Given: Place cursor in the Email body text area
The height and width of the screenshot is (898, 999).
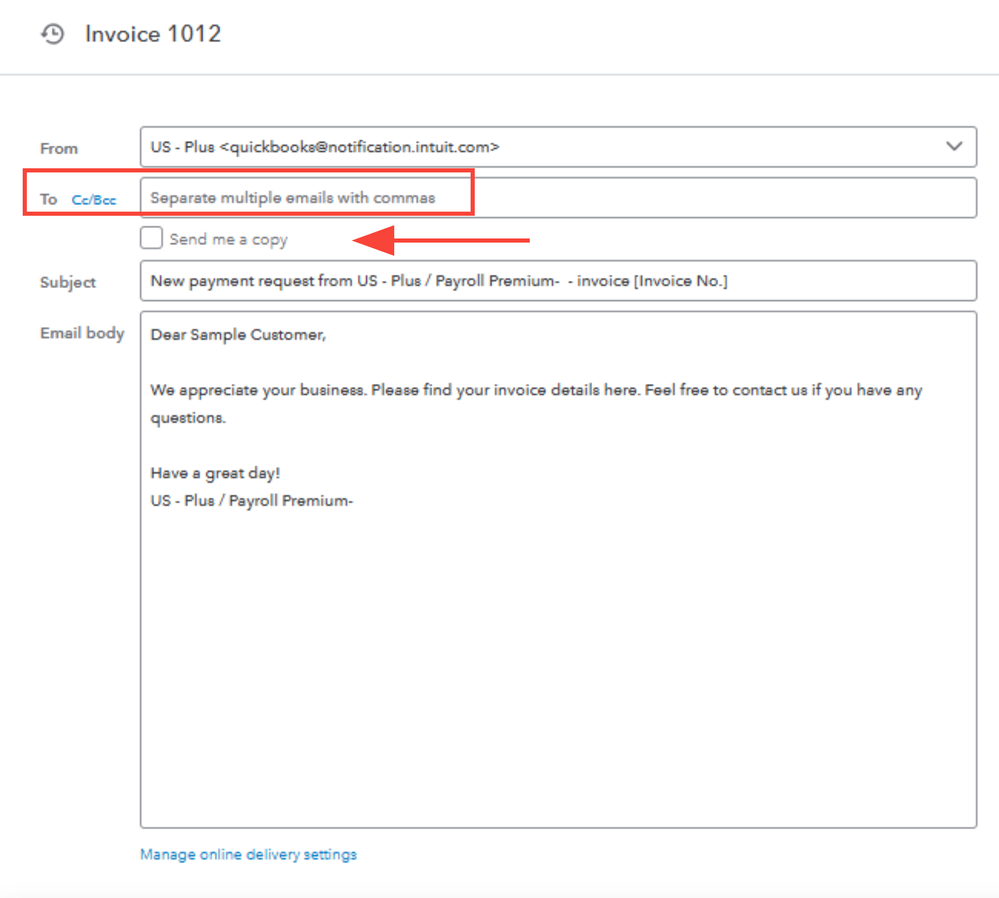Looking at the screenshot, I should point(558,570).
